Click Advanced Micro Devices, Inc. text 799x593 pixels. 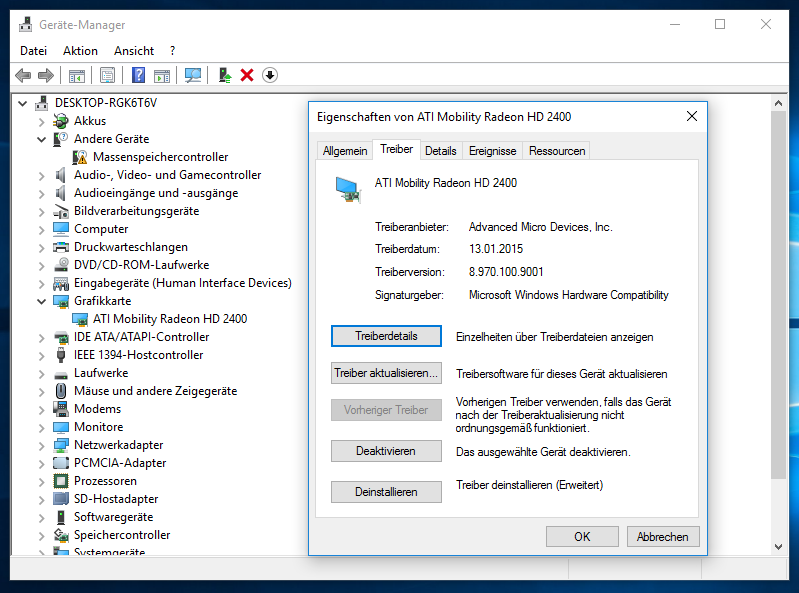541,227
